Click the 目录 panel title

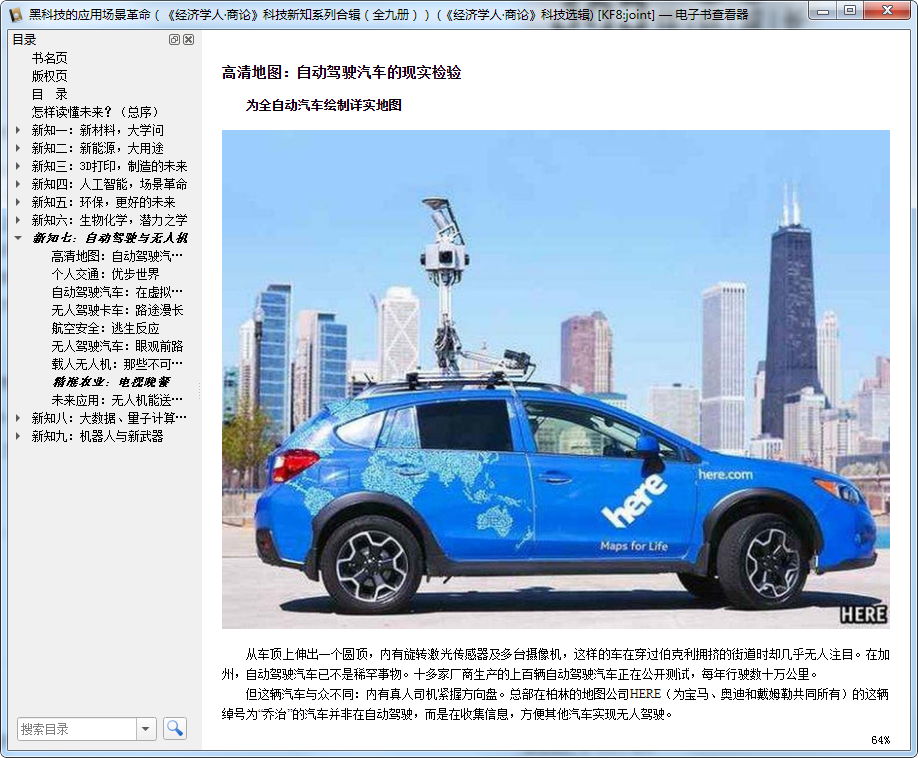pos(24,40)
